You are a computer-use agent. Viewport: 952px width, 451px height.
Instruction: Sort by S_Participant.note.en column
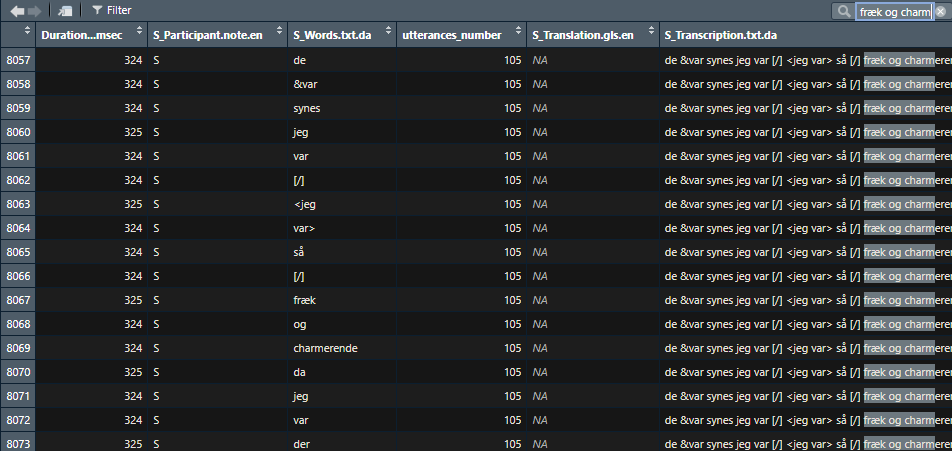coord(215,35)
